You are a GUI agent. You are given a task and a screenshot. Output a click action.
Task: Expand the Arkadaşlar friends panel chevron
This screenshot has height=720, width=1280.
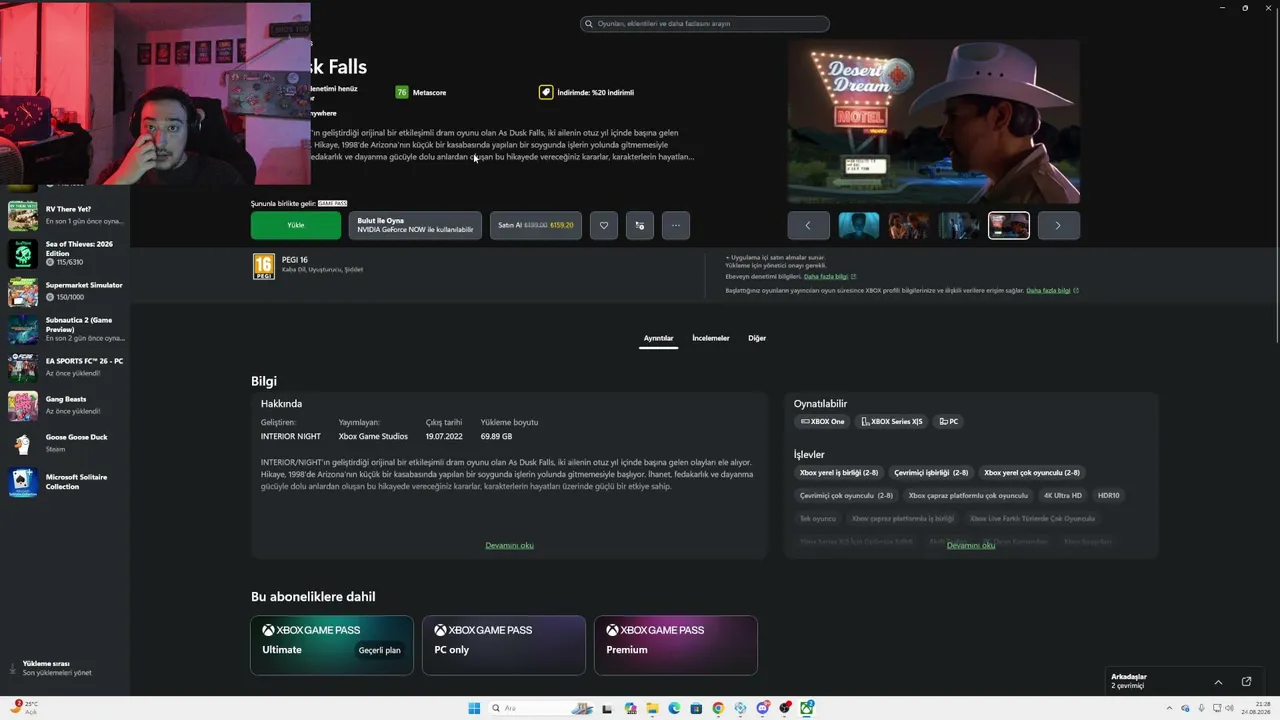point(1218,682)
